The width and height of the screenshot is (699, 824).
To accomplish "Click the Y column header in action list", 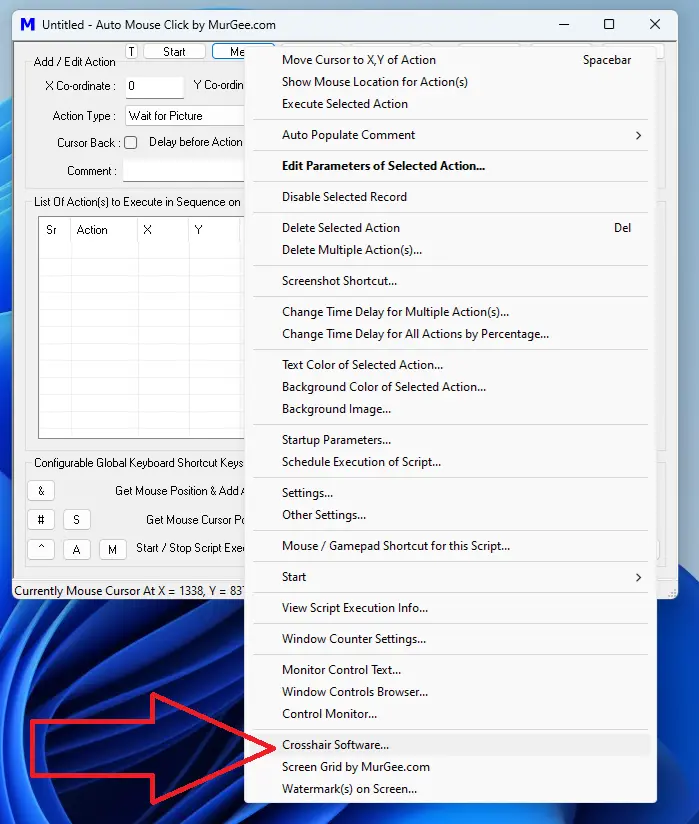I will pyautogui.click(x=214, y=230).
